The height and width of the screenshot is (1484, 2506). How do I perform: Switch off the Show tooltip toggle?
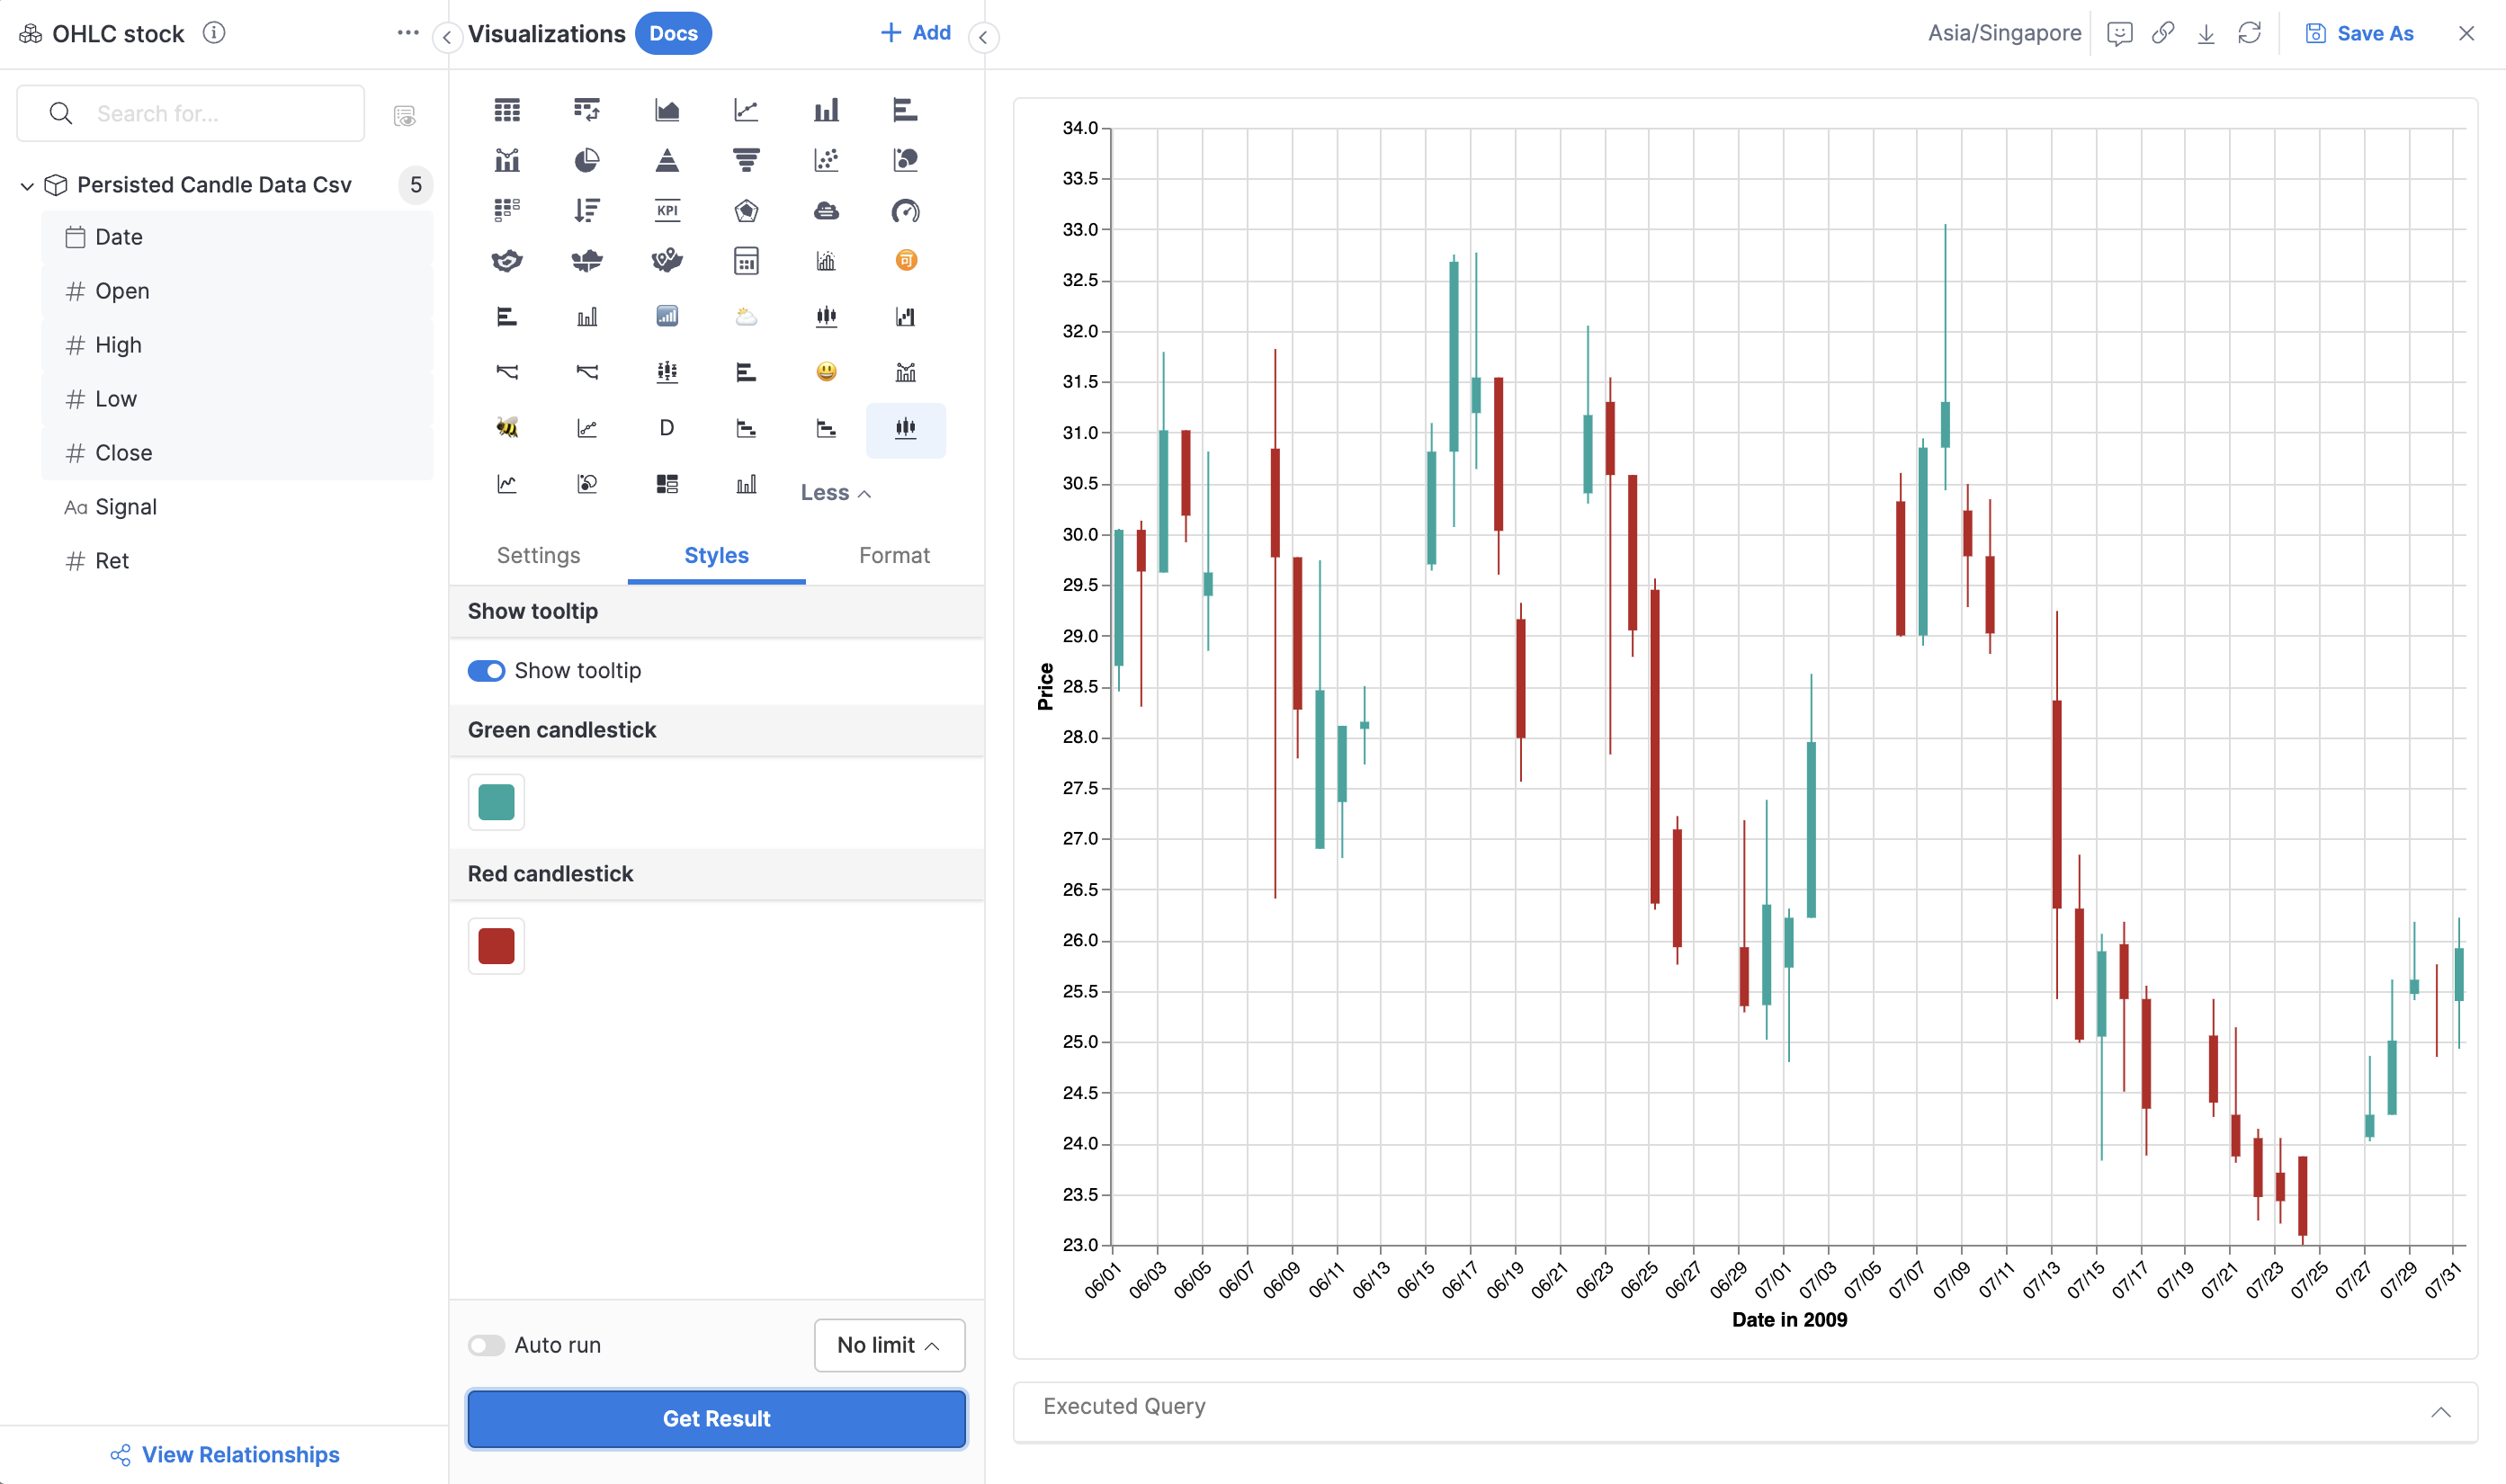click(486, 671)
